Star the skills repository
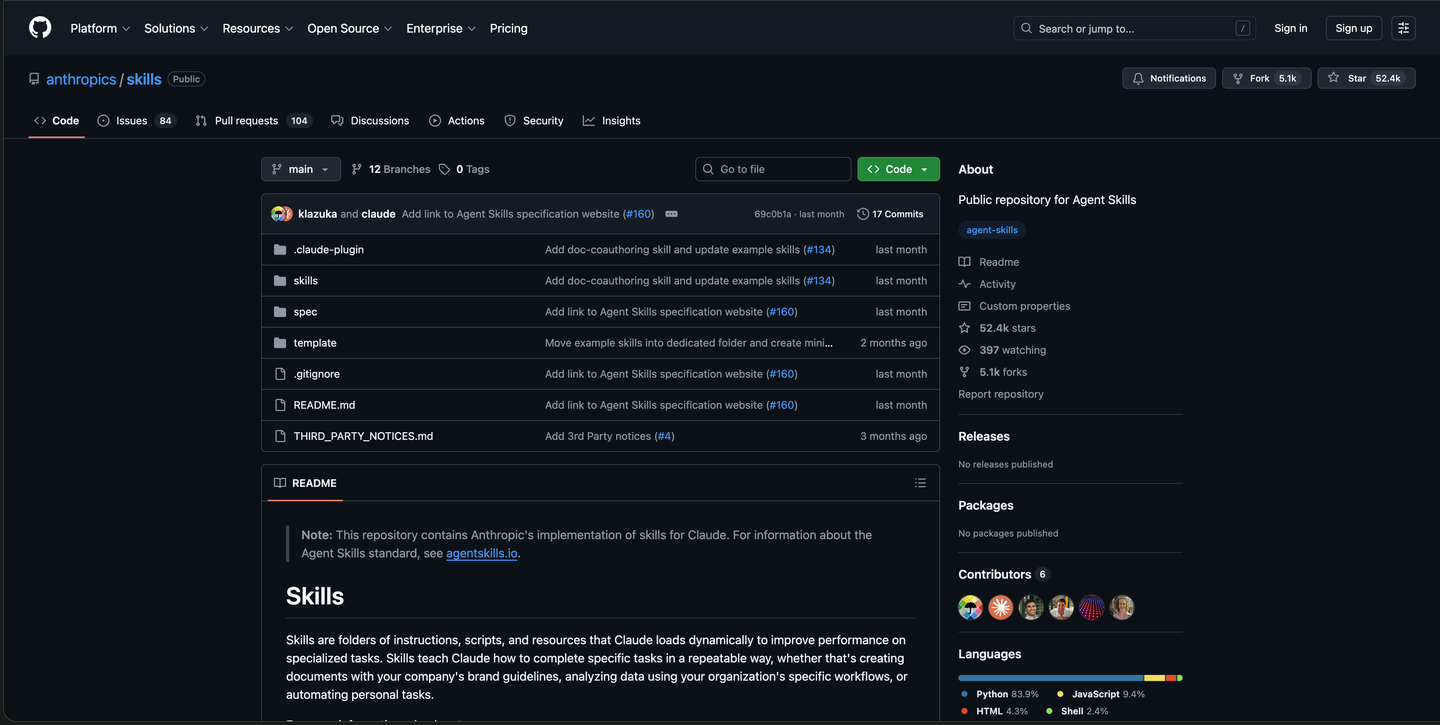The image size is (1440, 725). (1366, 78)
